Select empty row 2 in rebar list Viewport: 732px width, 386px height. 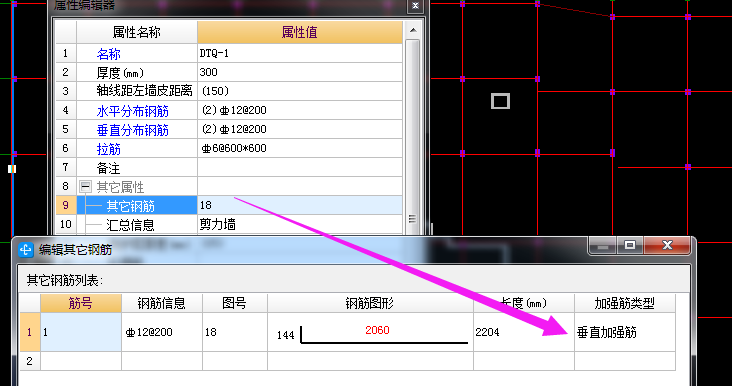[347, 361]
